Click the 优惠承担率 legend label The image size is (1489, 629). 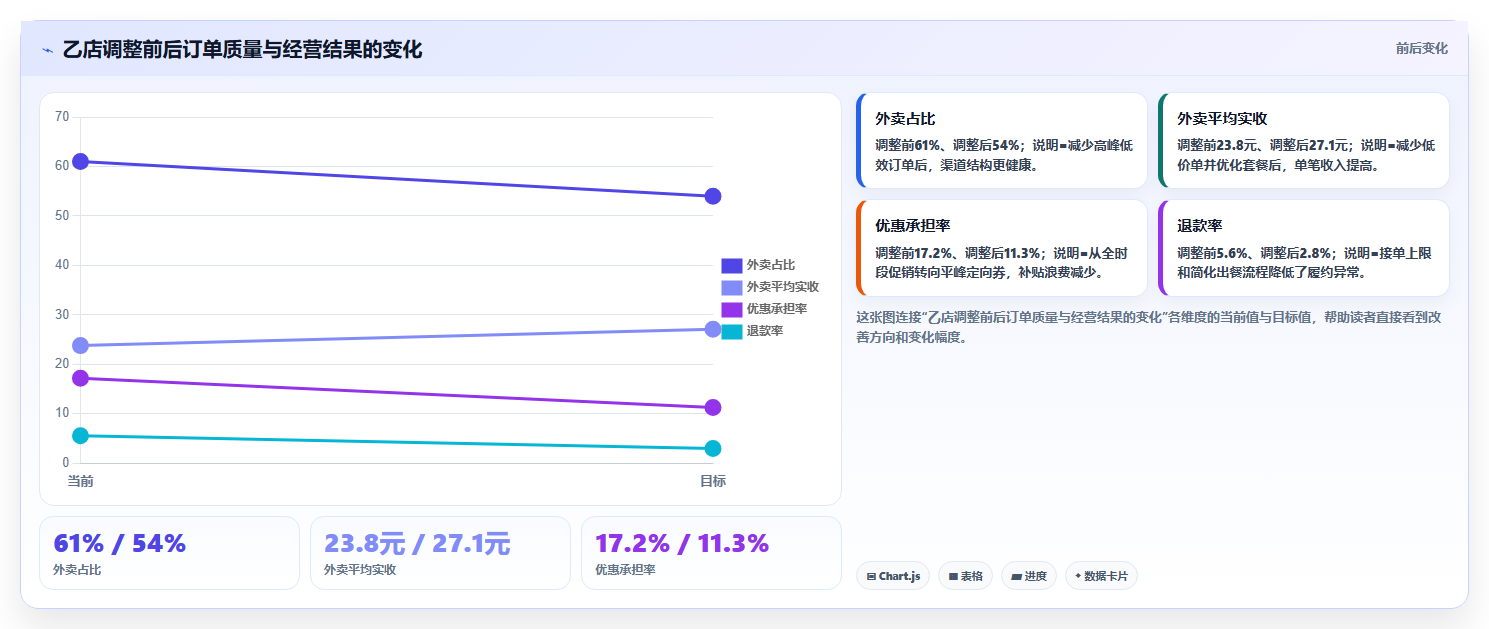pos(777,309)
